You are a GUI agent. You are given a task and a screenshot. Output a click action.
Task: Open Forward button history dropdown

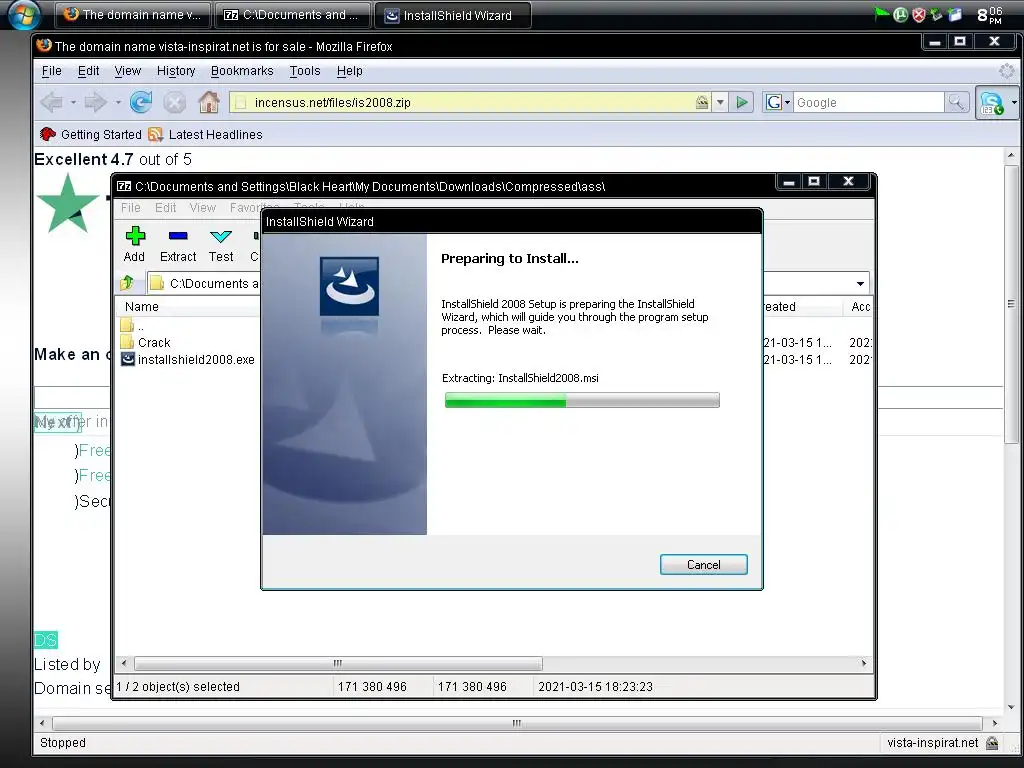(118, 103)
